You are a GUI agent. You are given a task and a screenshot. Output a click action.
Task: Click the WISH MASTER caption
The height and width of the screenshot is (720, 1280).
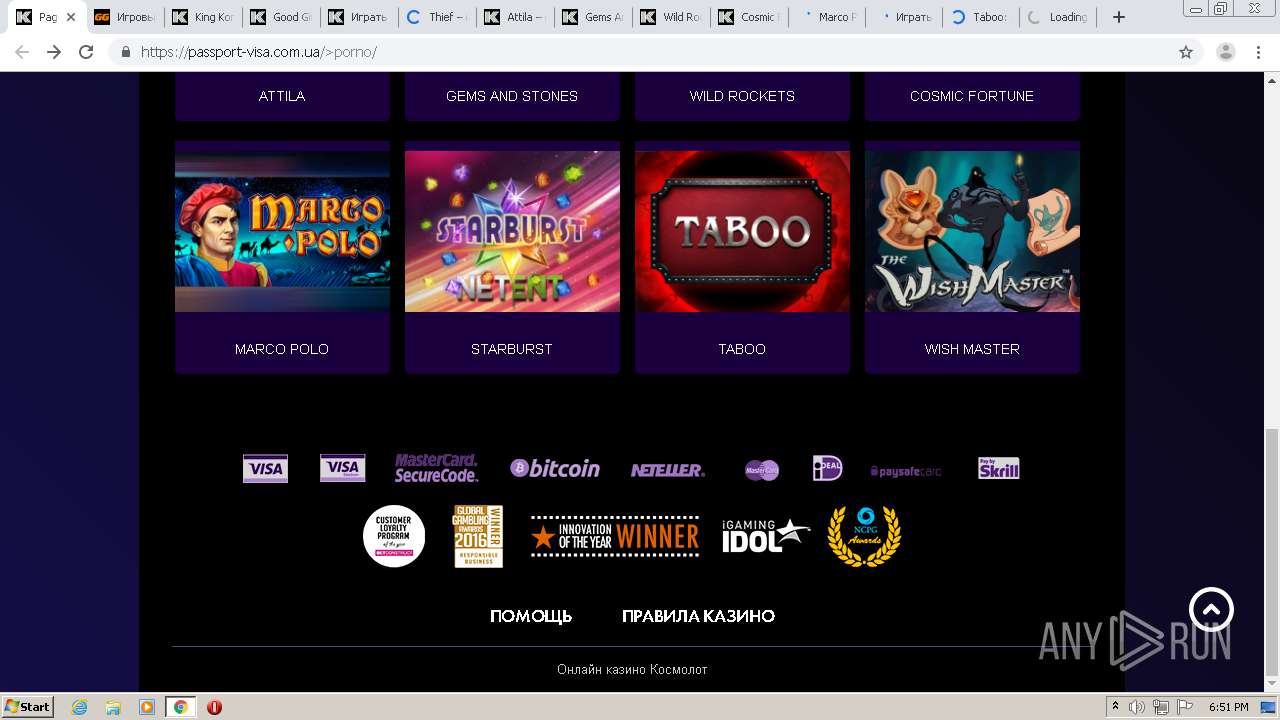pyautogui.click(x=972, y=349)
